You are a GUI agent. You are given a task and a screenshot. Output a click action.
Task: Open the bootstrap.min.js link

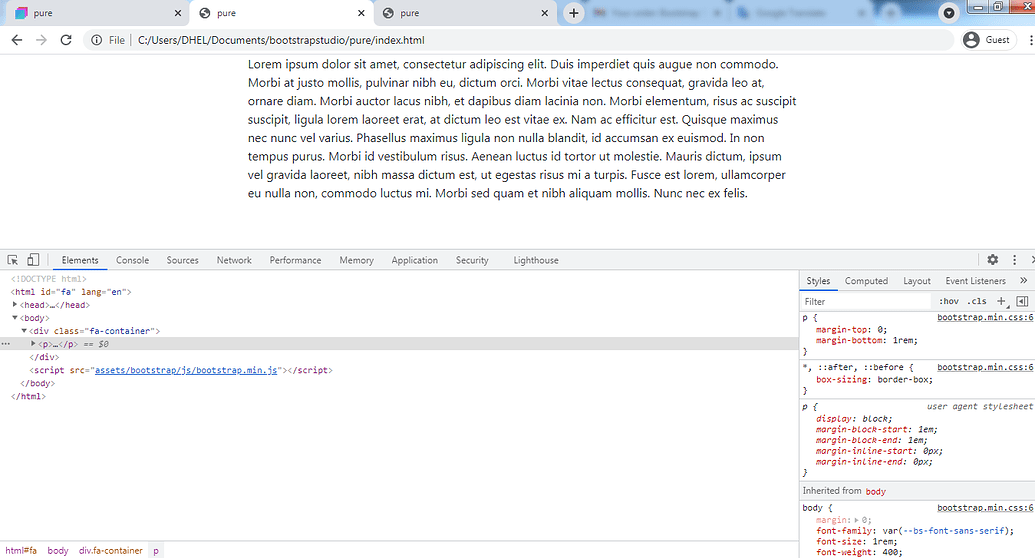click(186, 370)
